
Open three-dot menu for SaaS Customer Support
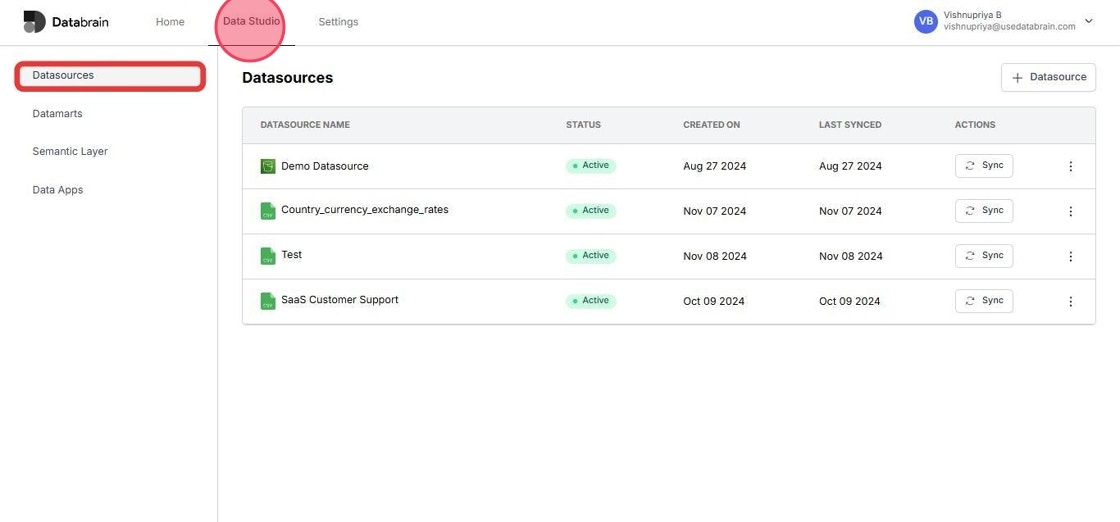click(x=1070, y=301)
